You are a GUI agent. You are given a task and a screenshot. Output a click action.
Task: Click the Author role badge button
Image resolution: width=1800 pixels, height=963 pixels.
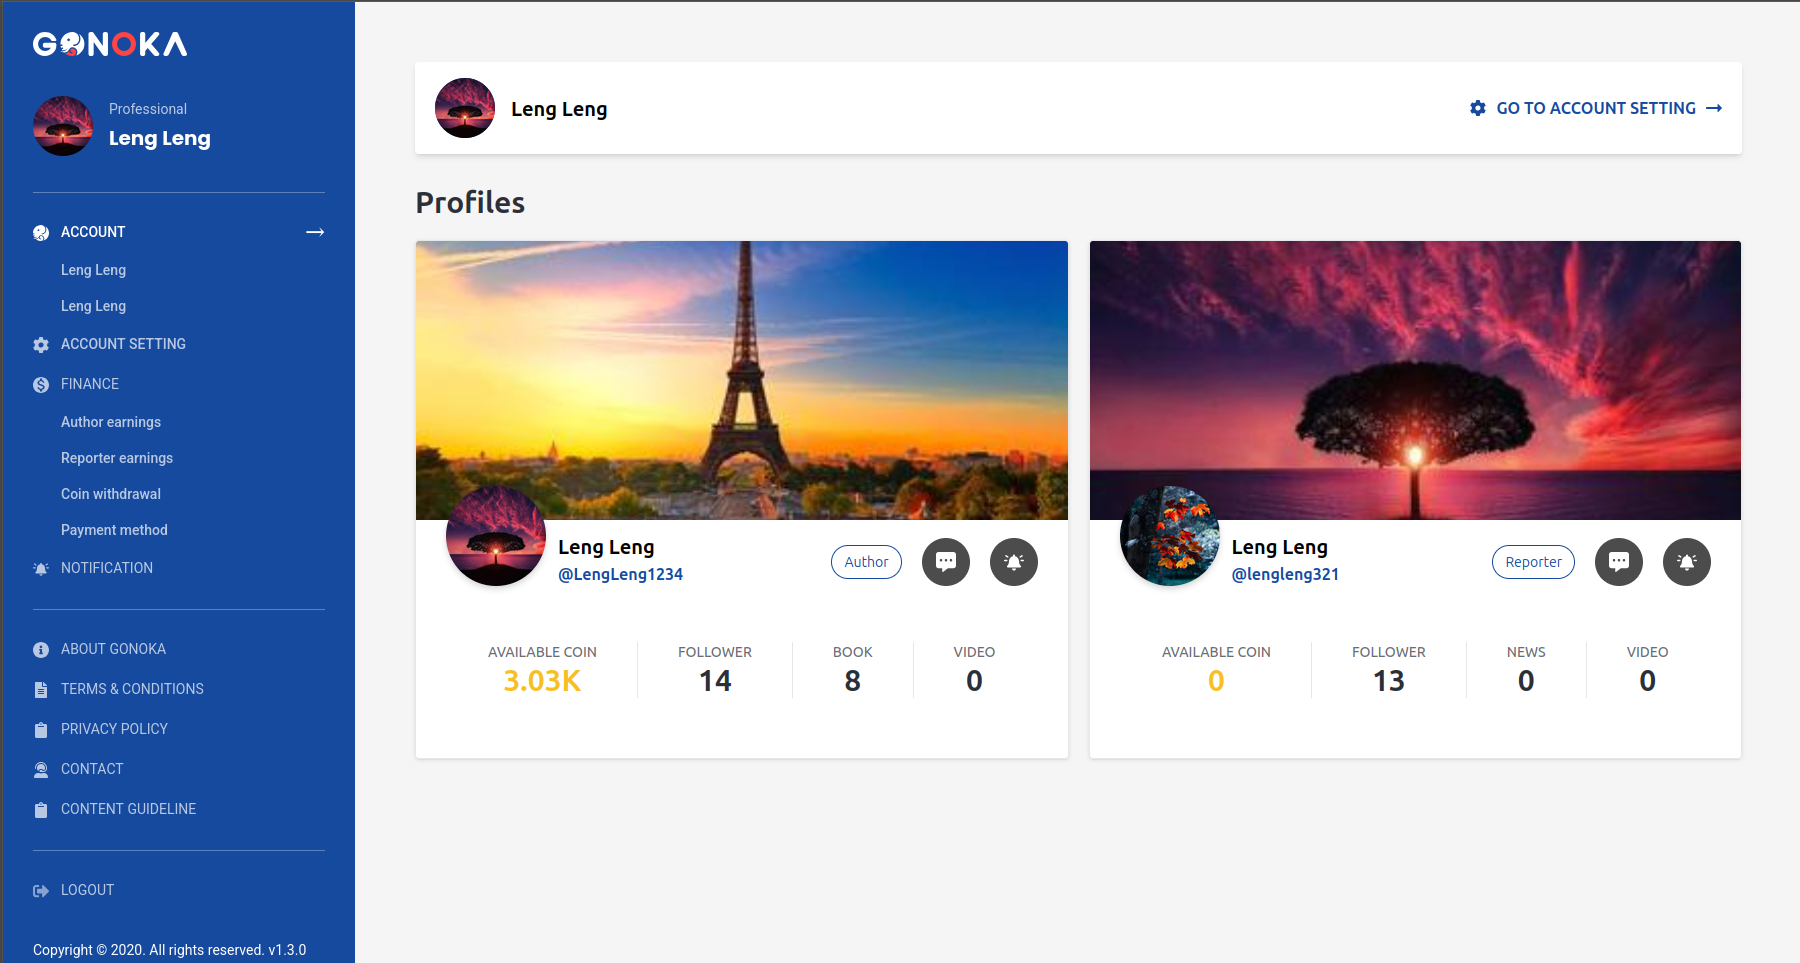pos(866,562)
